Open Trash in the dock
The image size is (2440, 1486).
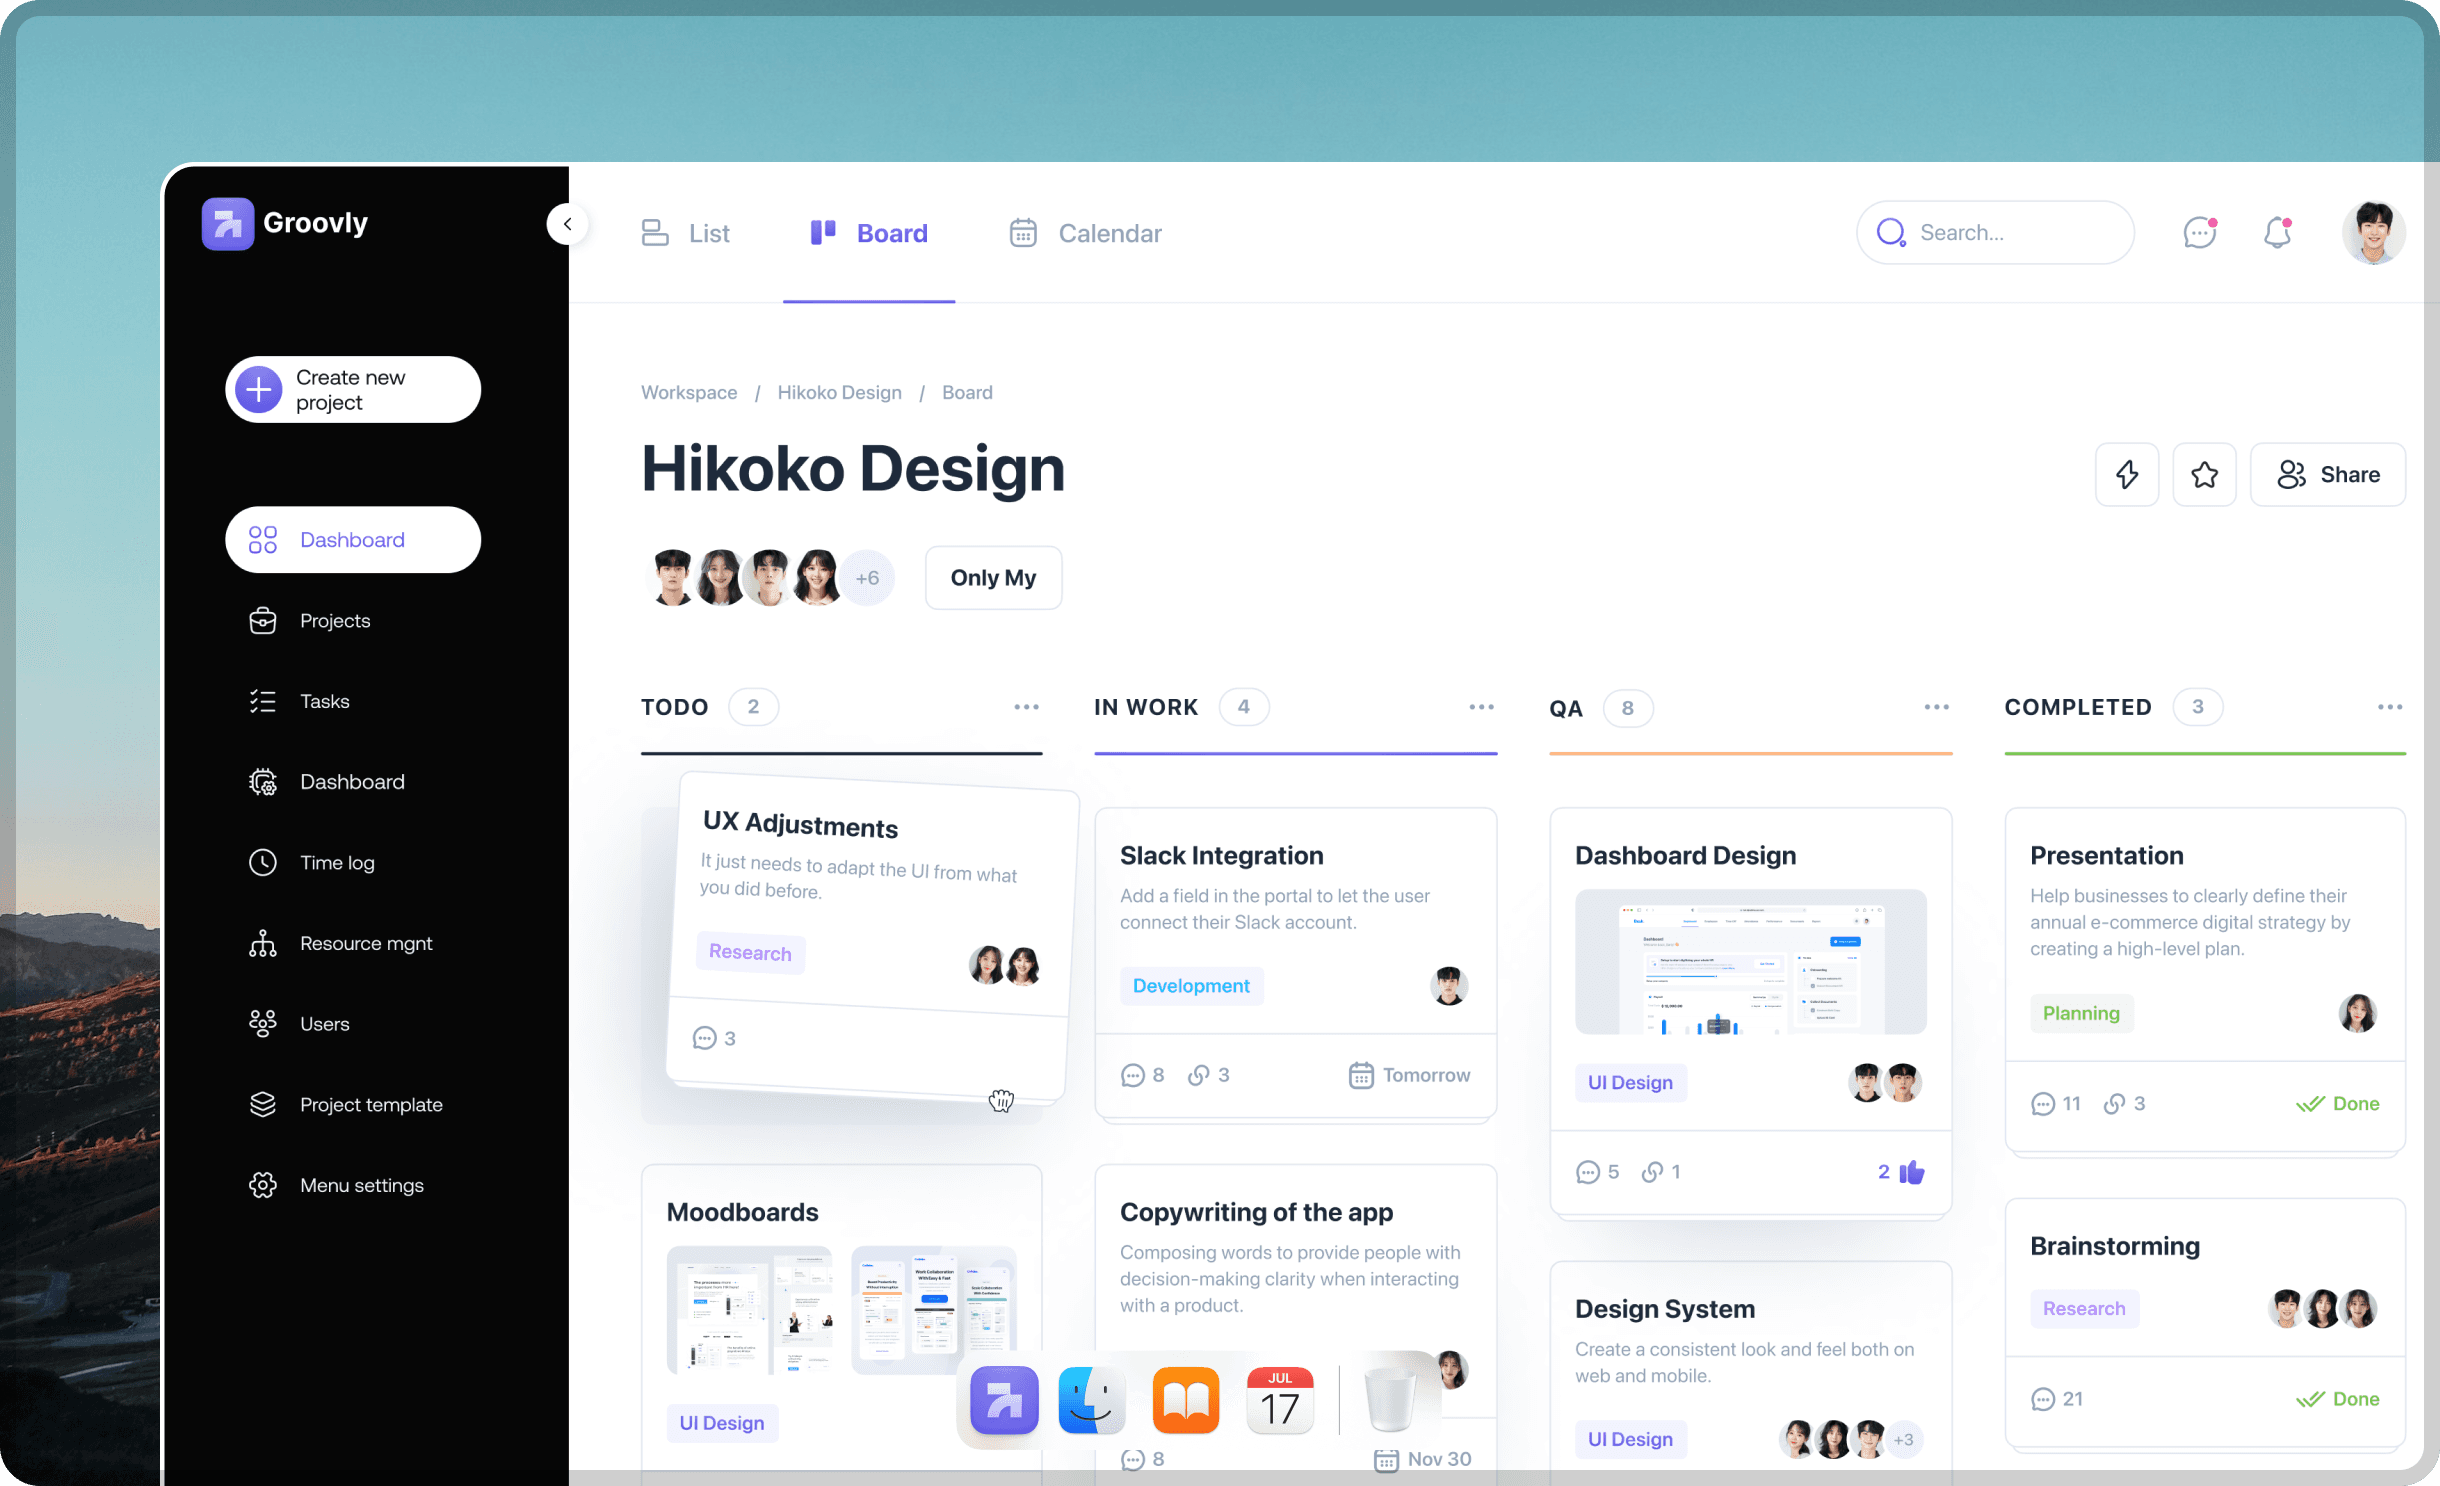click(x=1390, y=1398)
